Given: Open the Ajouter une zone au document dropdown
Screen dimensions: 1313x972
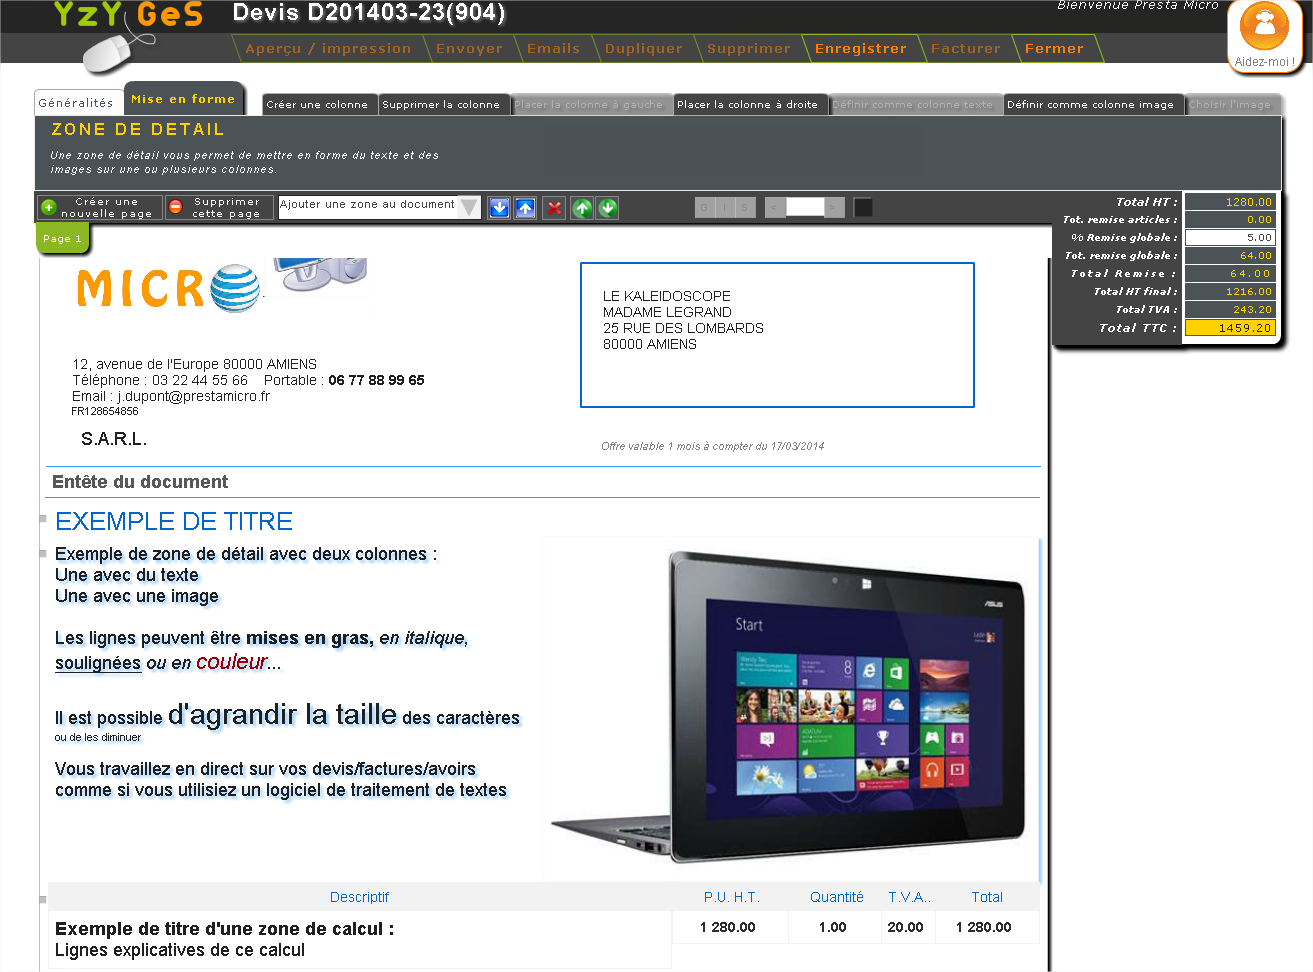Looking at the screenshot, I should click(379, 206).
